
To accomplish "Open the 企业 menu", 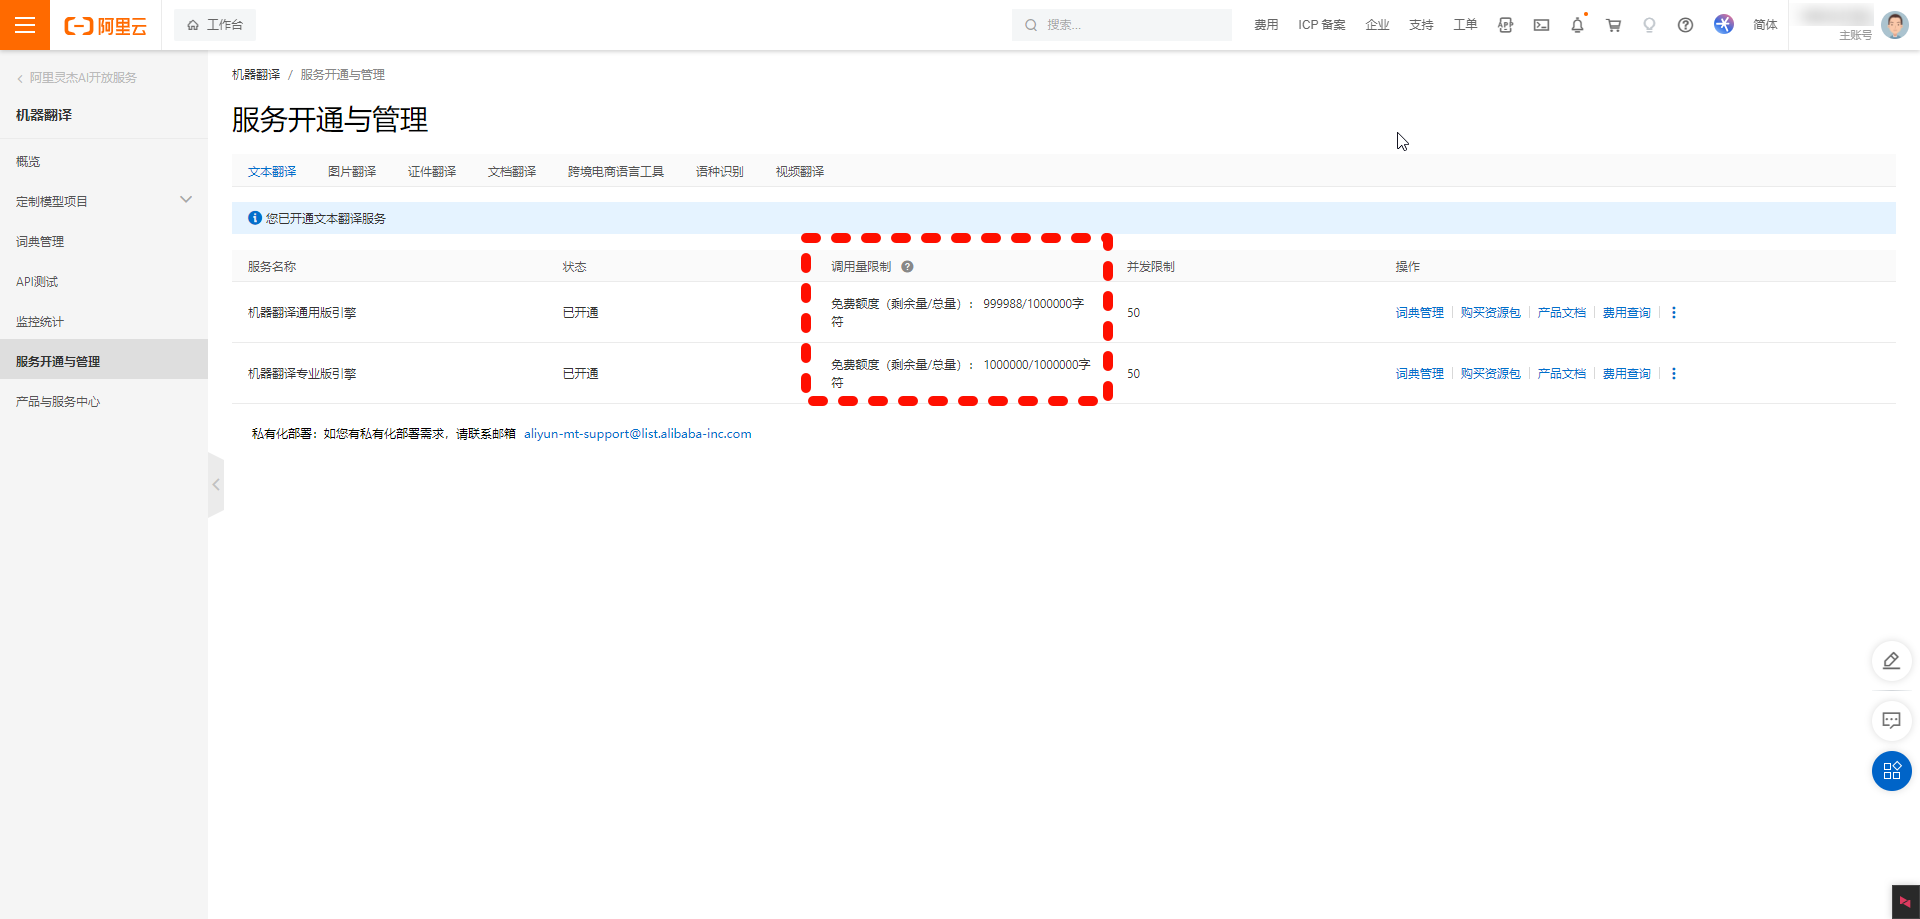I will 1377,25.
